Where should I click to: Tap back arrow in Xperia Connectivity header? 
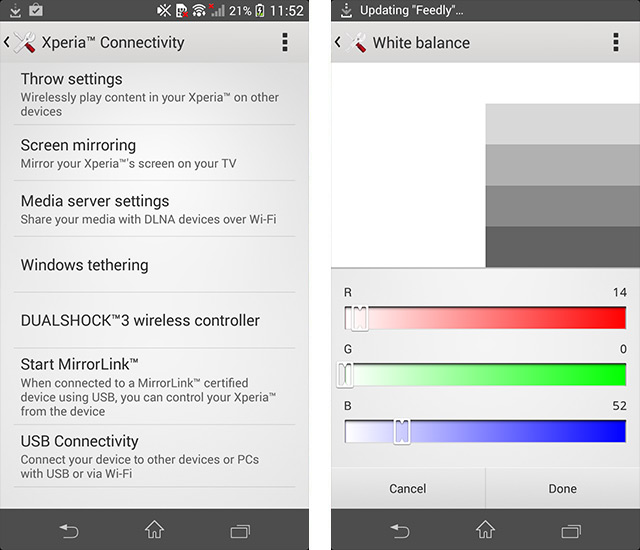7,42
